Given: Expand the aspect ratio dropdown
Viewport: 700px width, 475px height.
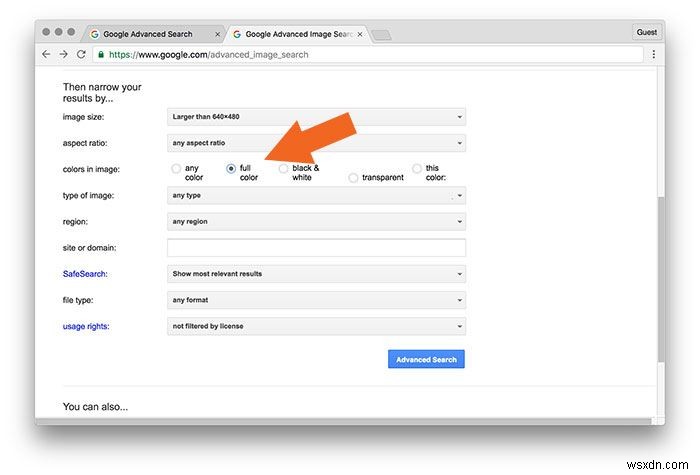Looking at the screenshot, I should 316,143.
